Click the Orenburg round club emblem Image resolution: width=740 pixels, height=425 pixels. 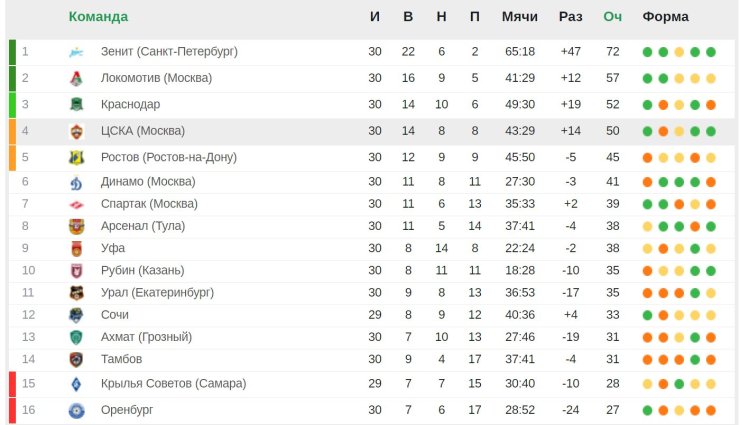(76, 410)
